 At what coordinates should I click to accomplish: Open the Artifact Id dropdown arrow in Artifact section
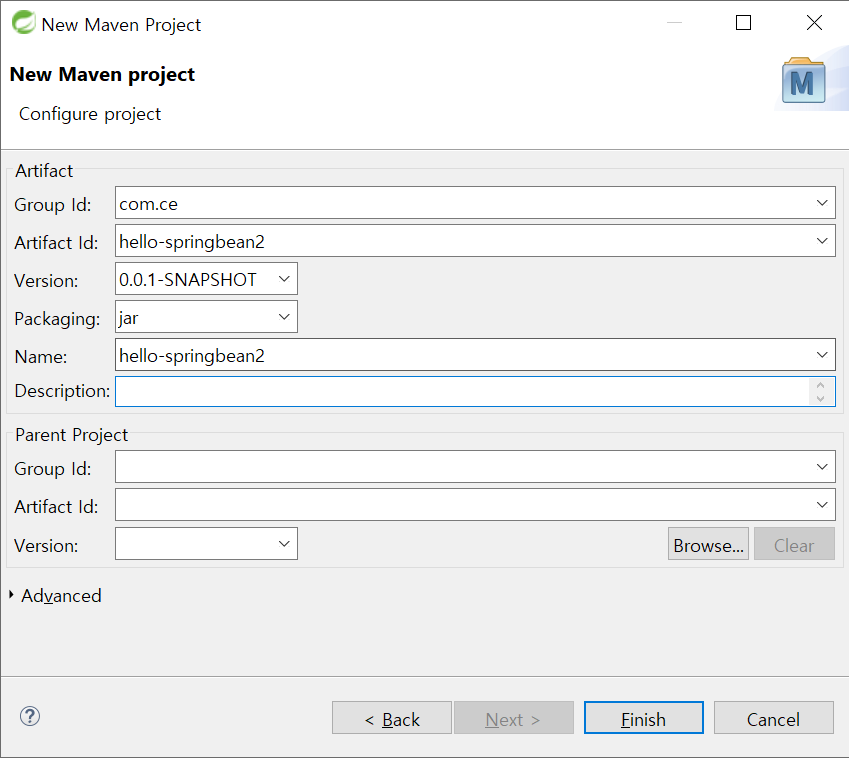point(822,241)
